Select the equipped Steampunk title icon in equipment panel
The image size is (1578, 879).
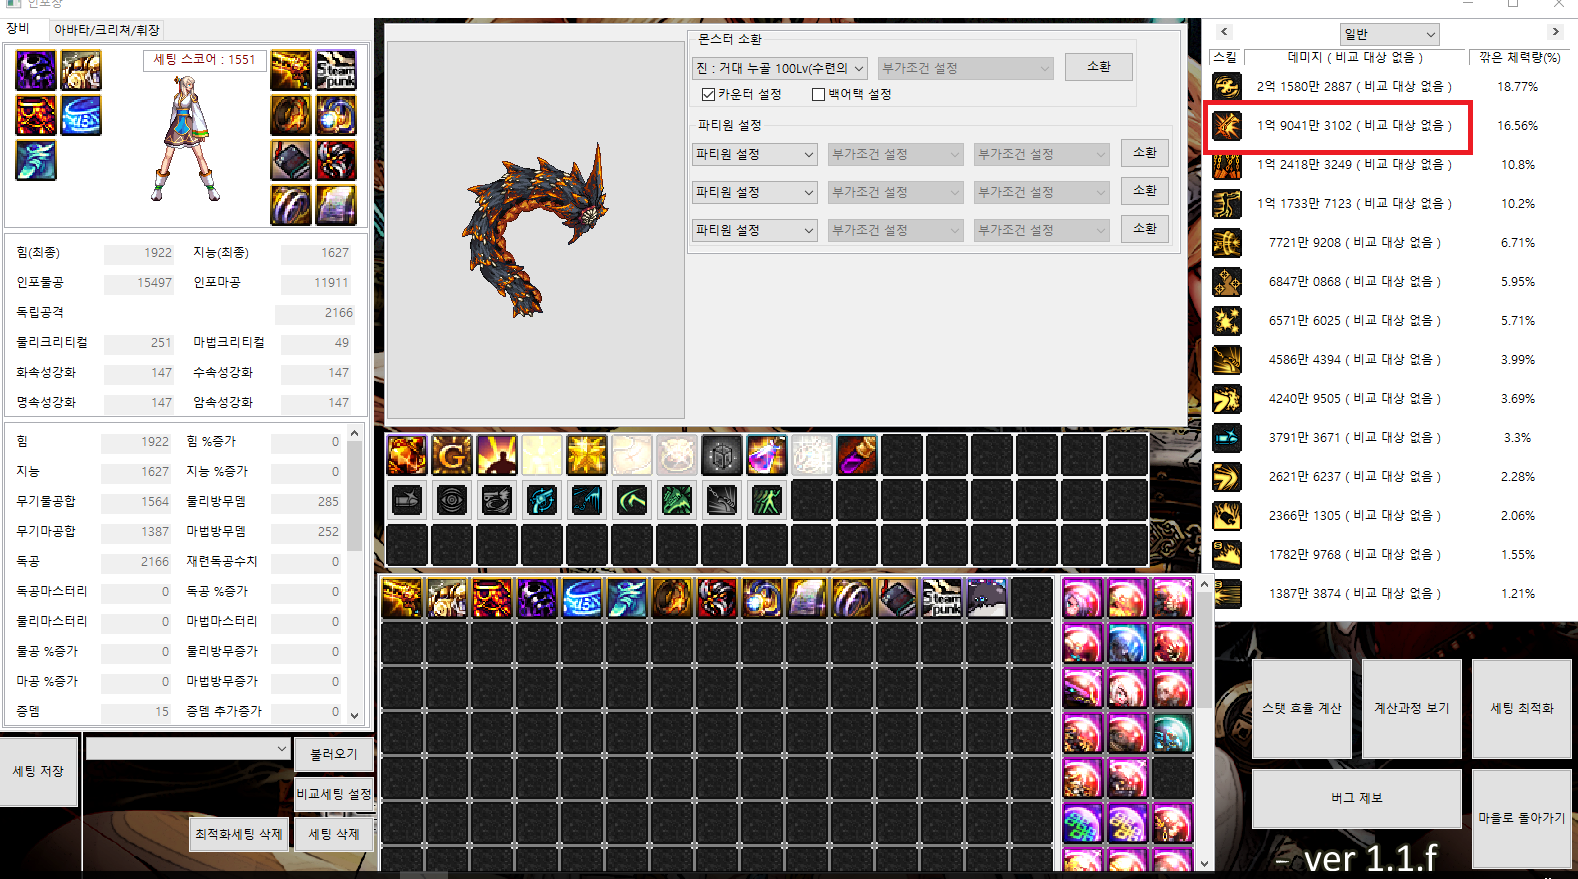point(336,70)
